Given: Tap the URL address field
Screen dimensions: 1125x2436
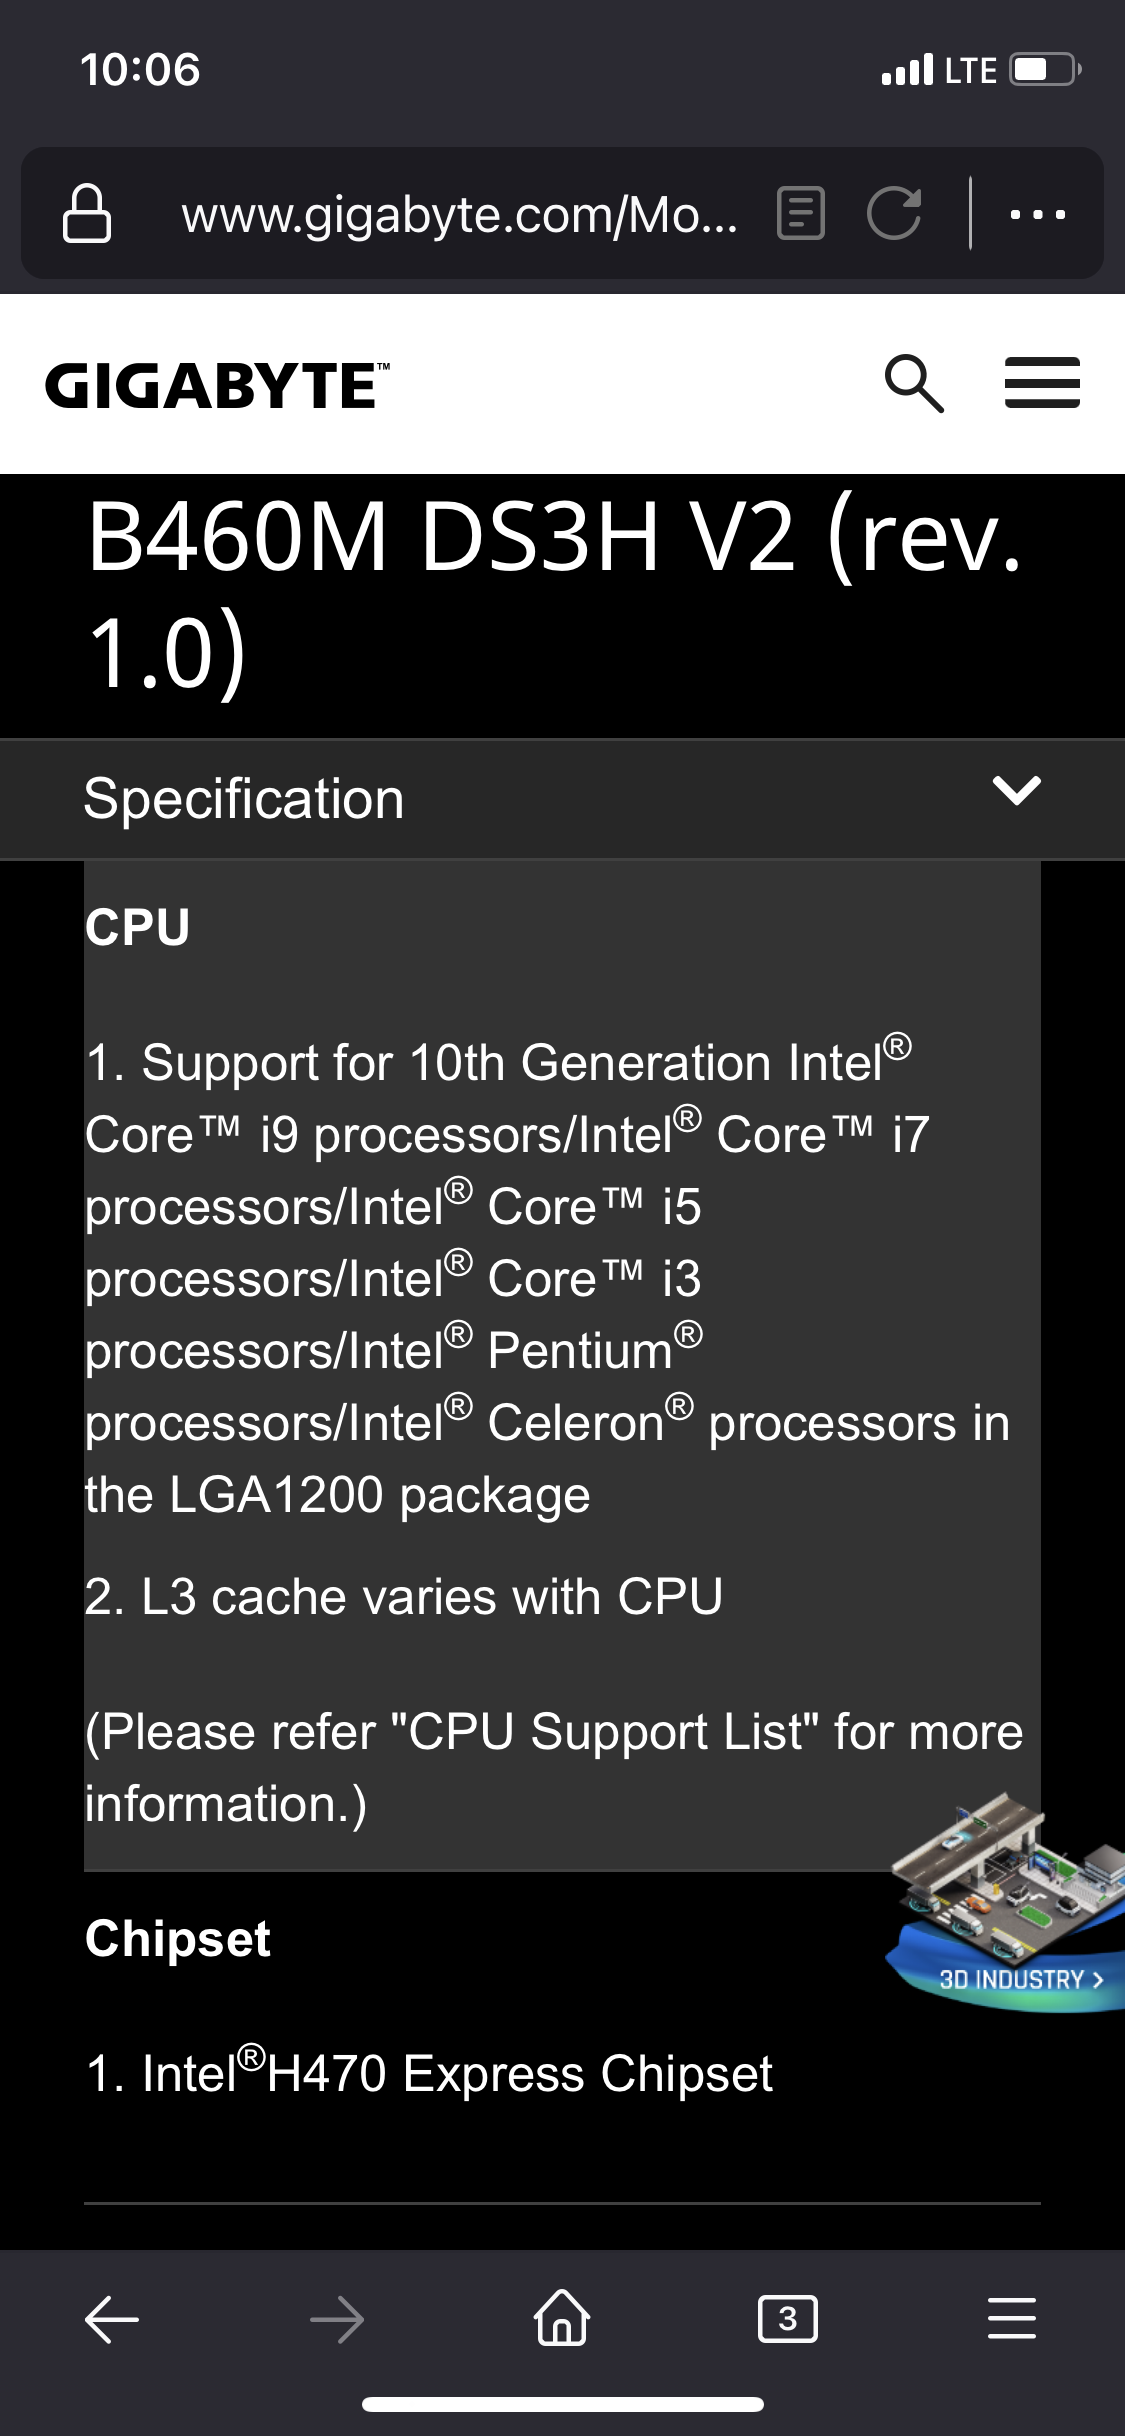Looking at the screenshot, I should pos(460,214).
